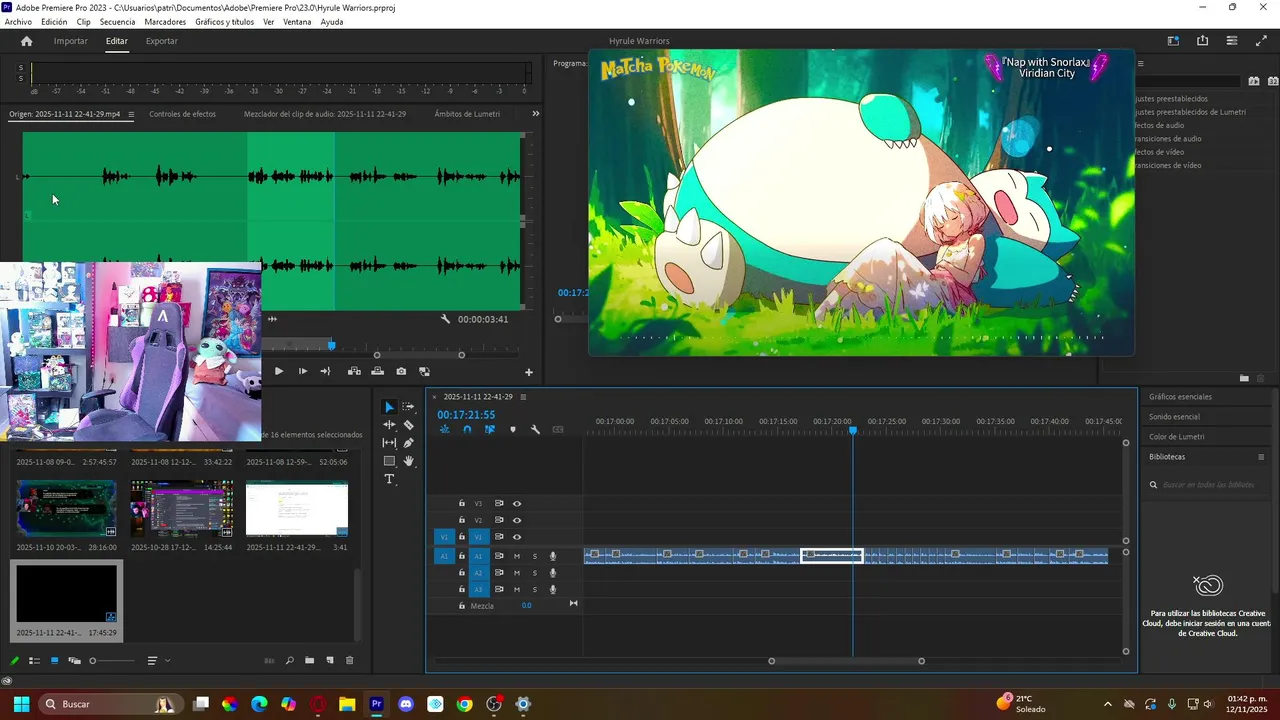This screenshot has width=1280, height=720.
Task: Open timeline display settings wrench
Action: pos(535,430)
